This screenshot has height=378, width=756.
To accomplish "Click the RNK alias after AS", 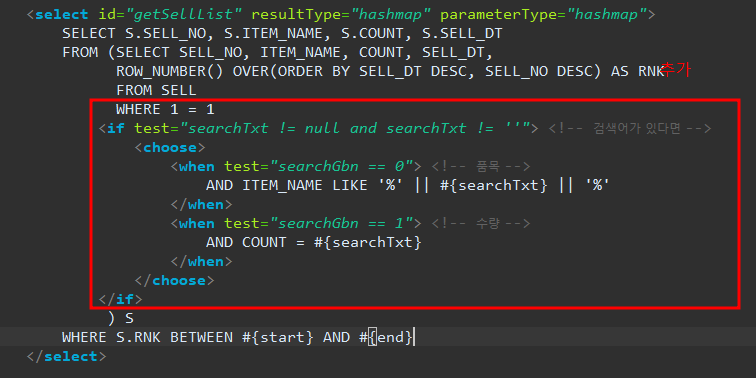I will click(651, 71).
